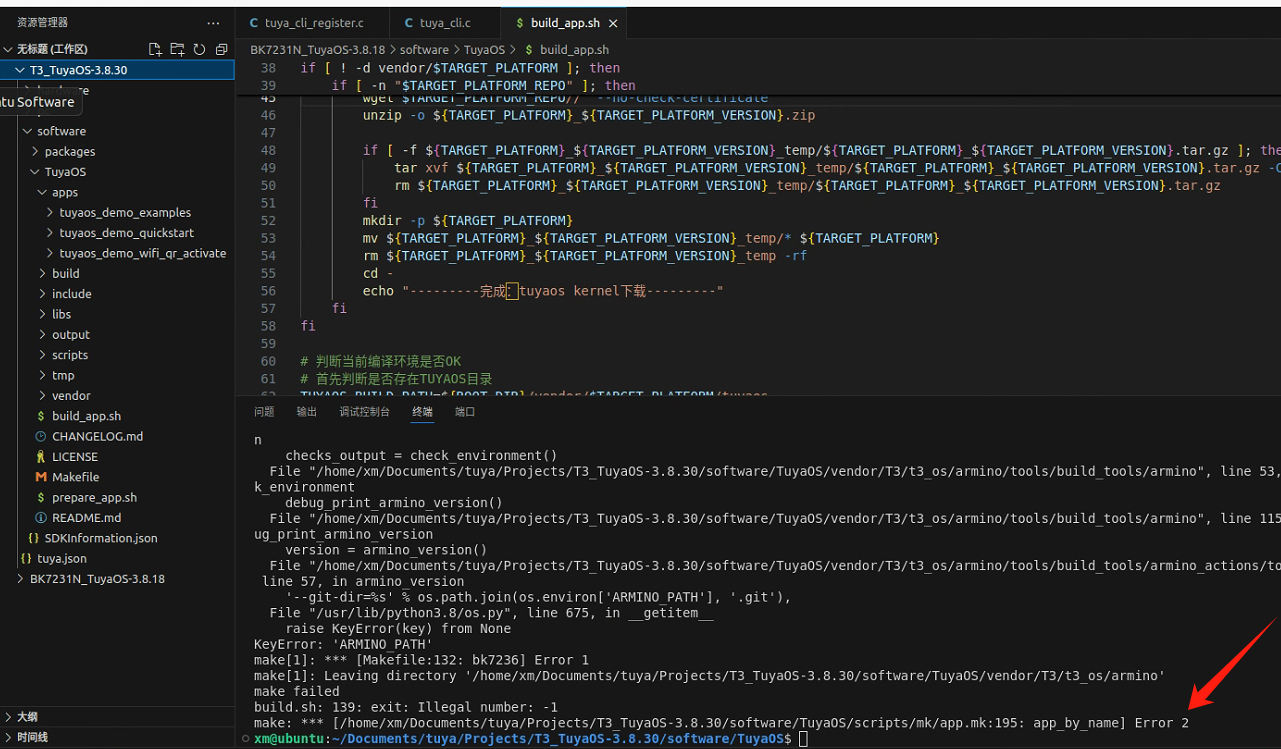
Task: Expand the tuyaos_demo_wifi_qr_activate folder
Action: pyautogui.click(x=117, y=253)
